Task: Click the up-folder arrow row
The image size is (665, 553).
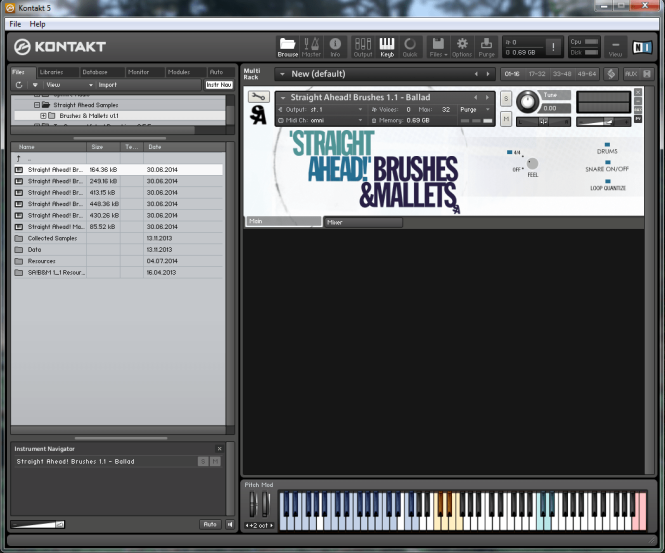Action: pyautogui.click(x=117, y=159)
